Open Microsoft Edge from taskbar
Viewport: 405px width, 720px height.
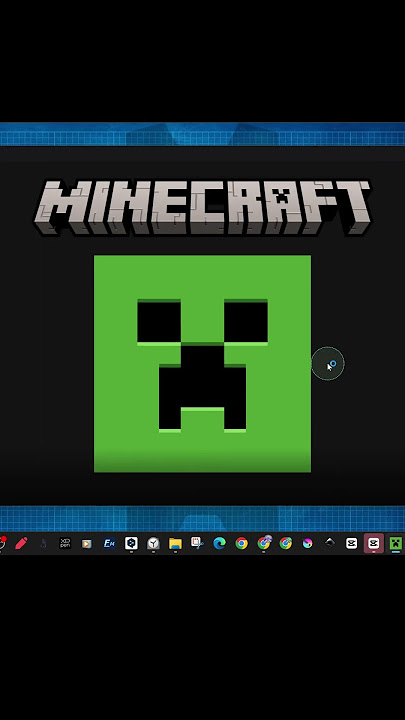219,544
